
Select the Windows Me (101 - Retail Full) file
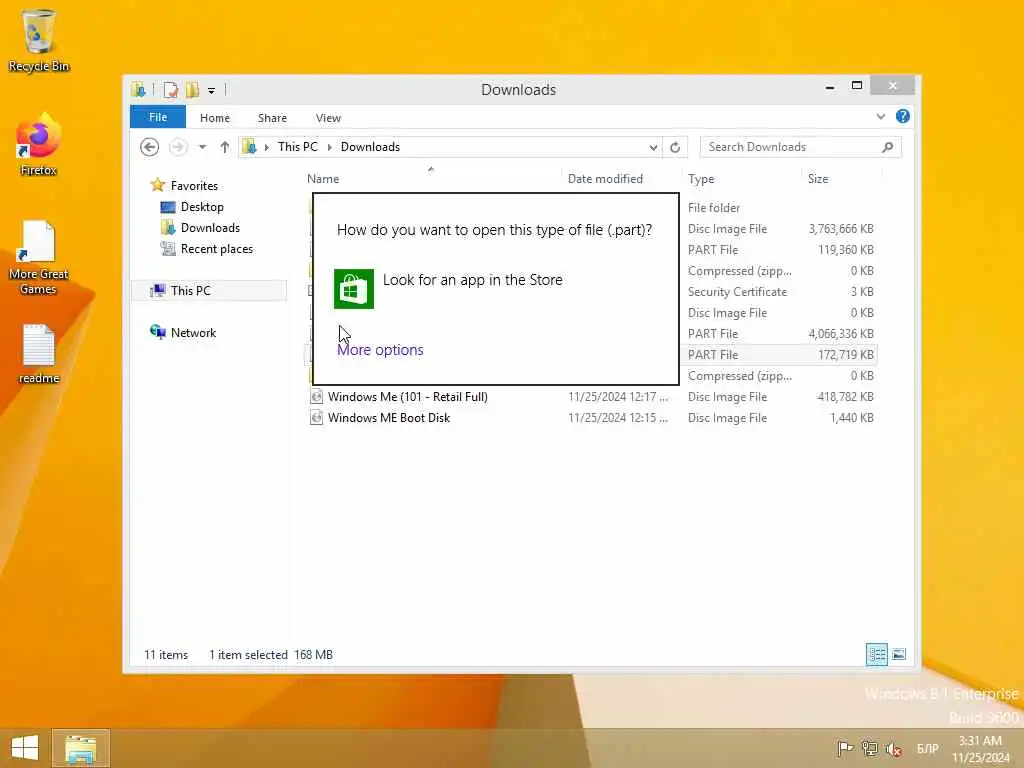[408, 397]
